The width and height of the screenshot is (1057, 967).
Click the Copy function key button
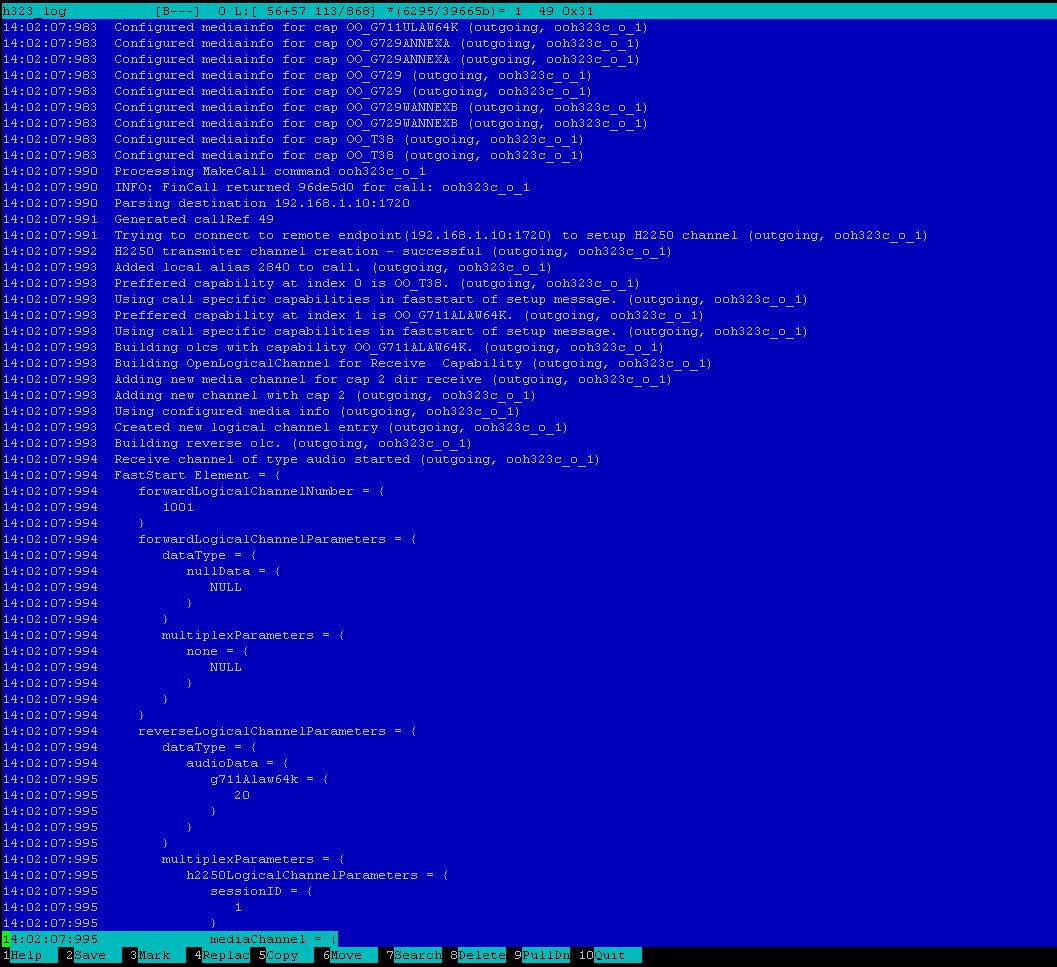282,955
